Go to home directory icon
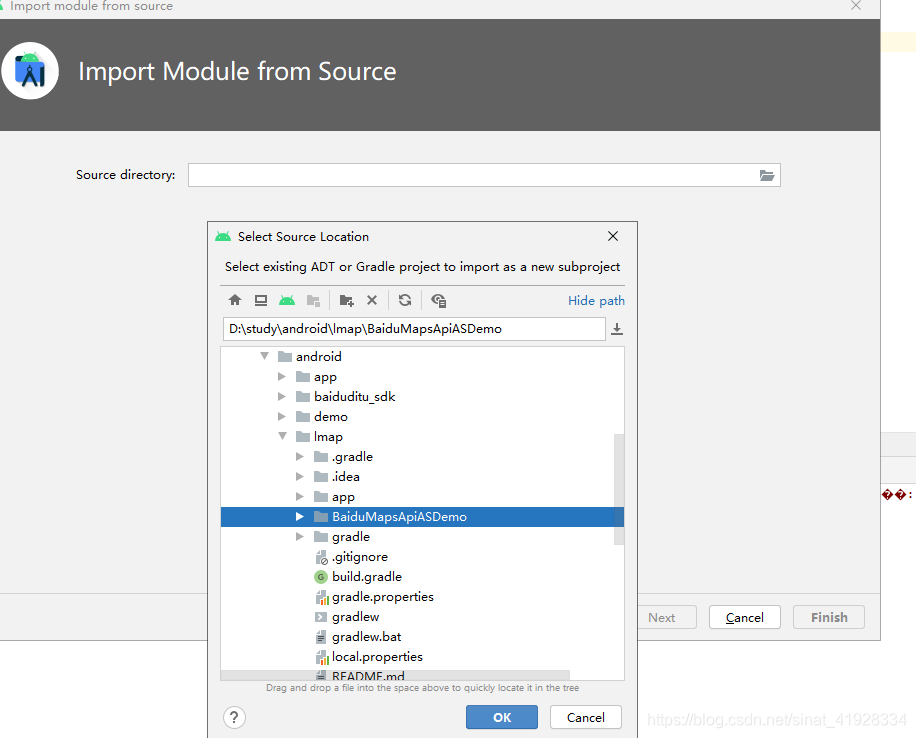This screenshot has height=738, width=916. 235,300
